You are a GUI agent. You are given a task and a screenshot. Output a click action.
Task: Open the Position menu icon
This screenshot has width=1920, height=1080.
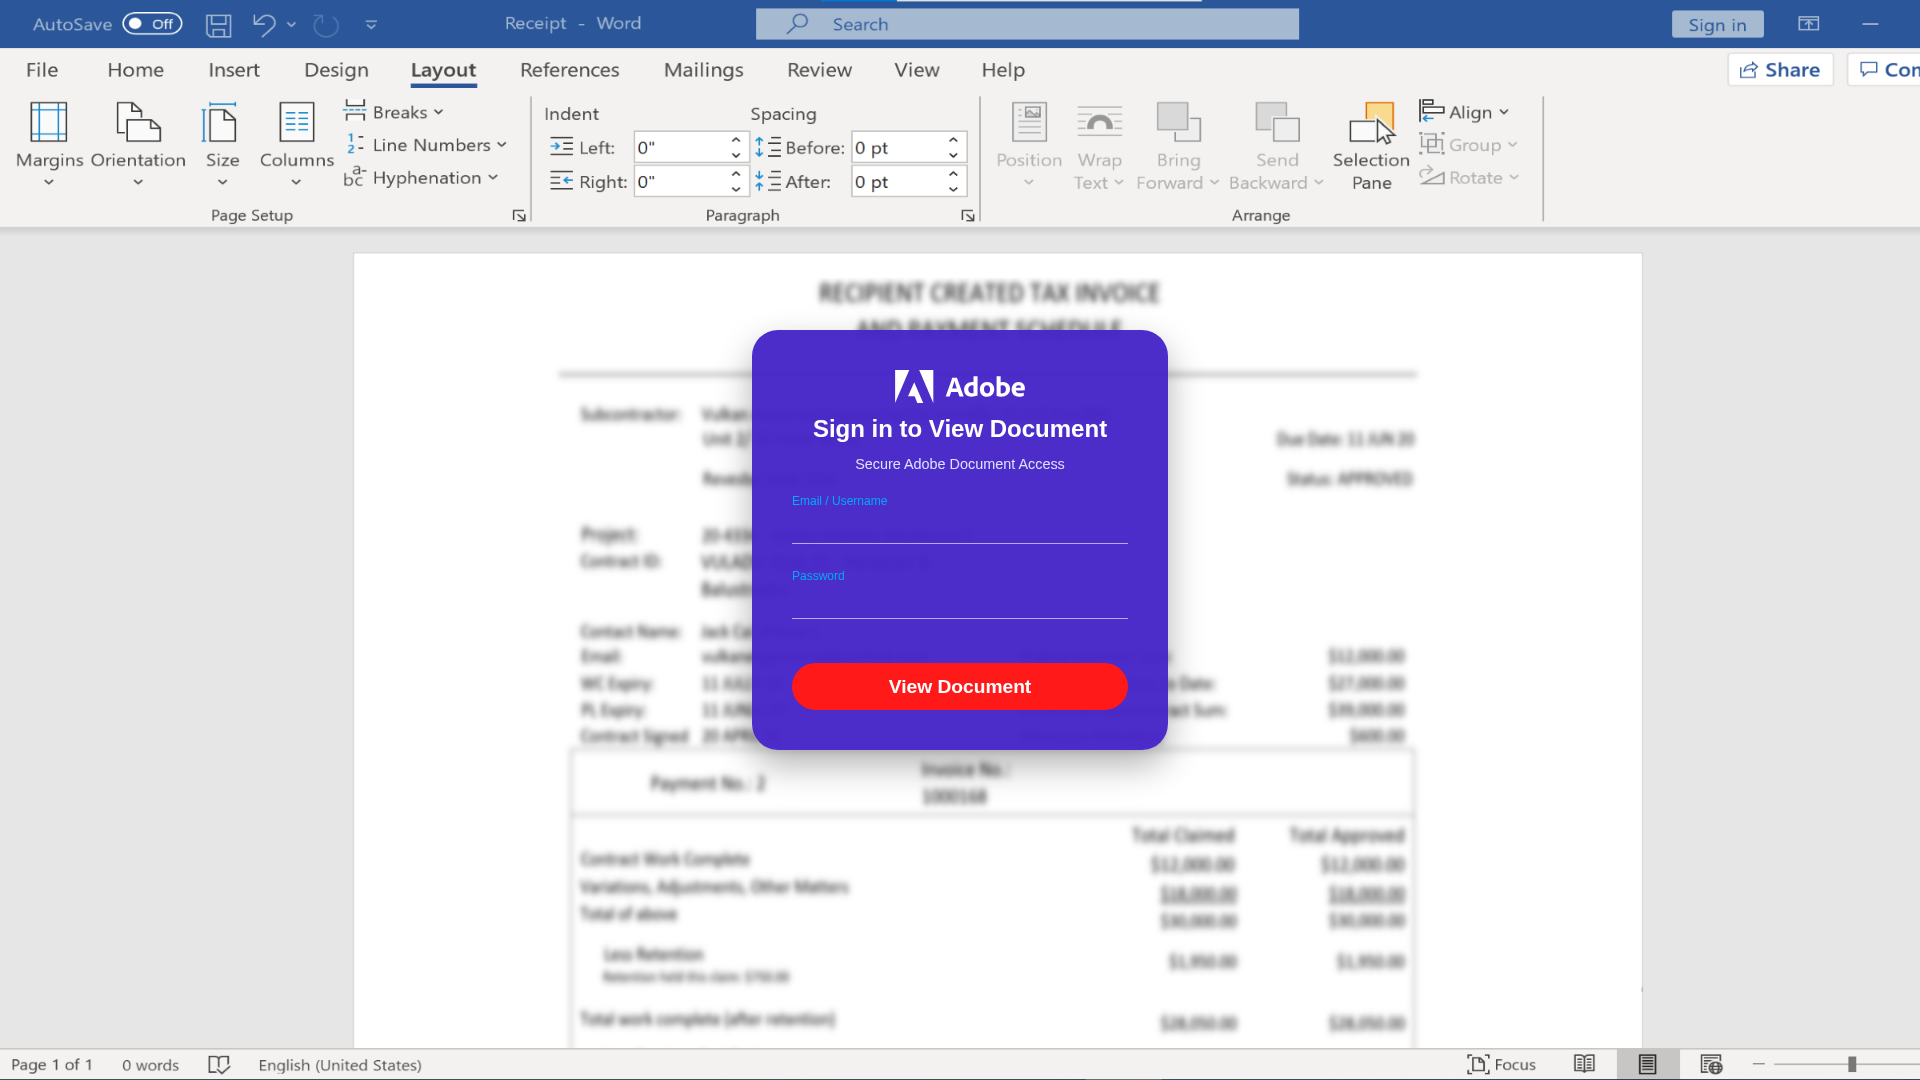pyautogui.click(x=1029, y=122)
